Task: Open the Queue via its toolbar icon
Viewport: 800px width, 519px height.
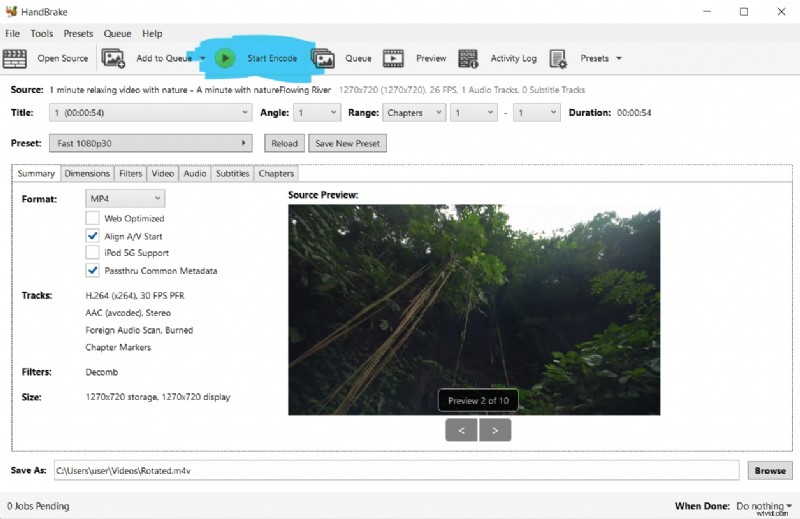Action: tap(323, 58)
